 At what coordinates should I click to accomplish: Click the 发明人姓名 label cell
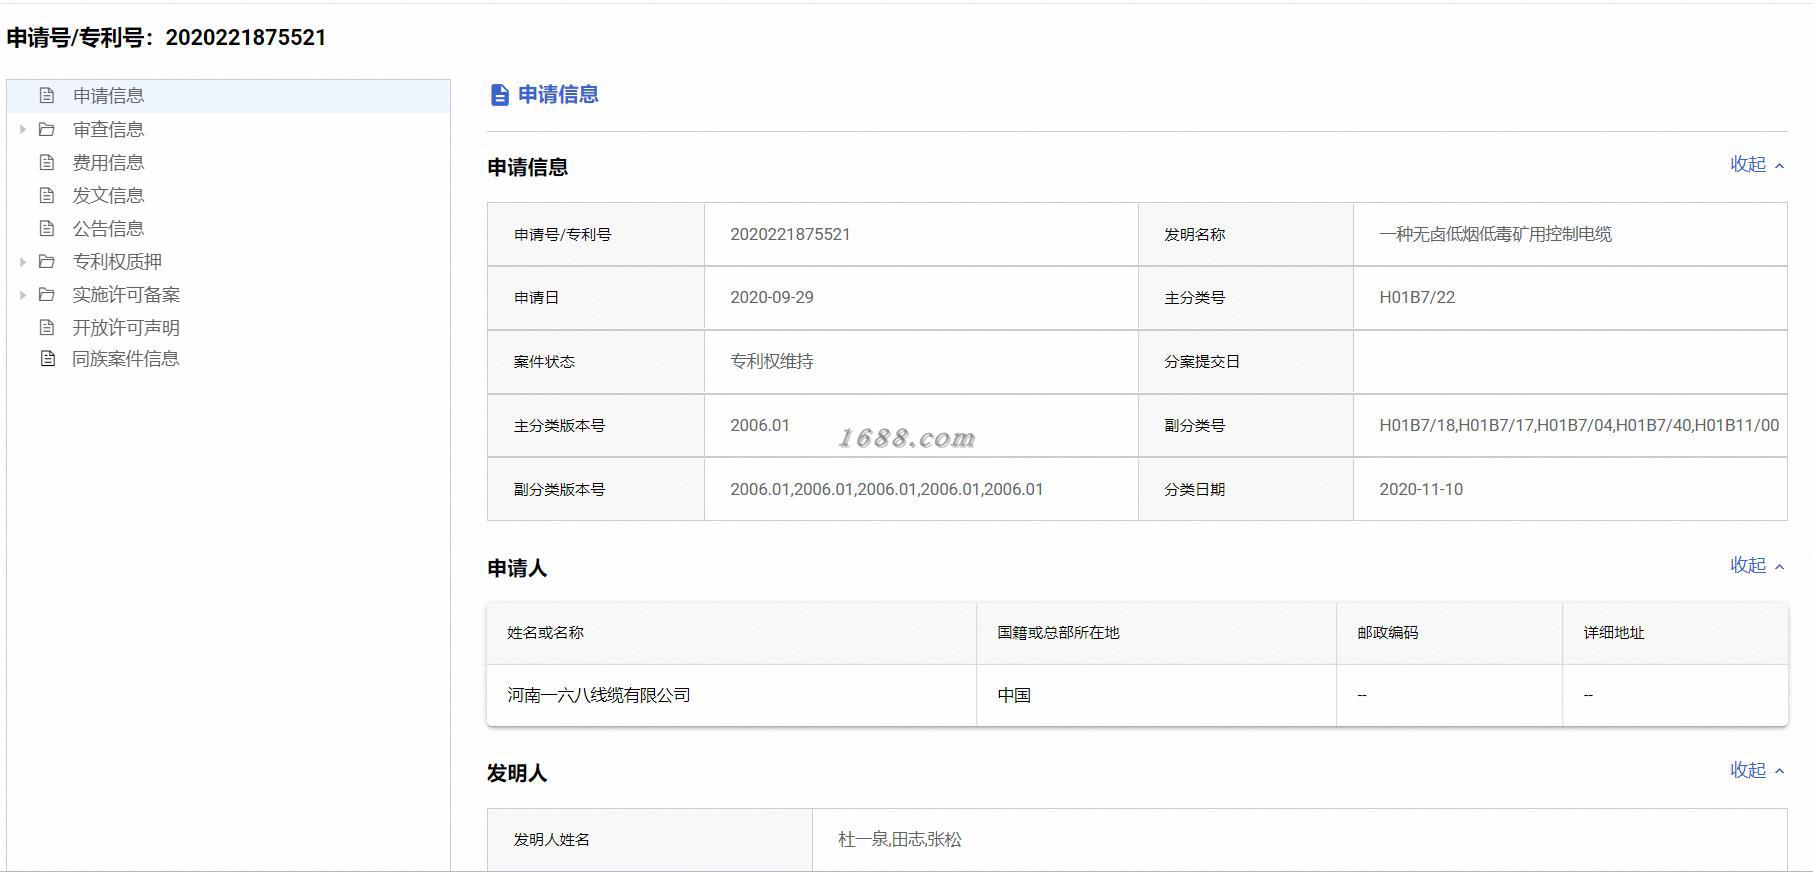(x=650, y=839)
